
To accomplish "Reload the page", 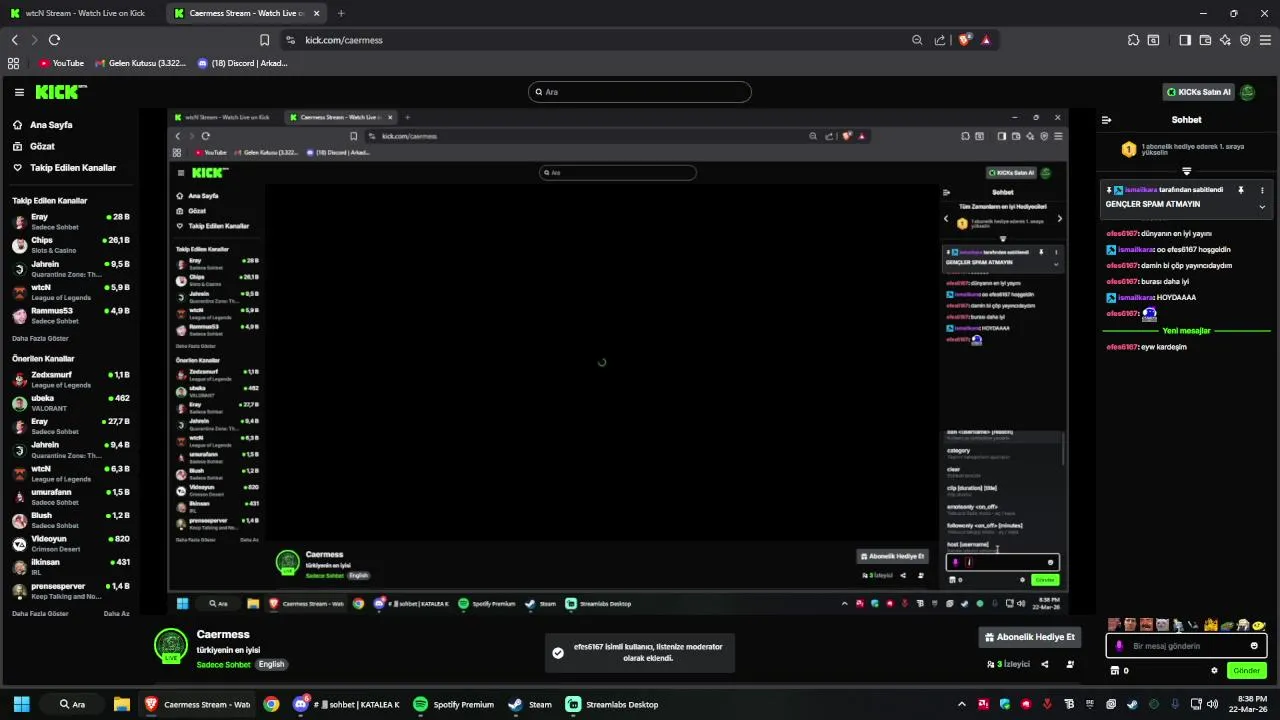I will point(54,40).
